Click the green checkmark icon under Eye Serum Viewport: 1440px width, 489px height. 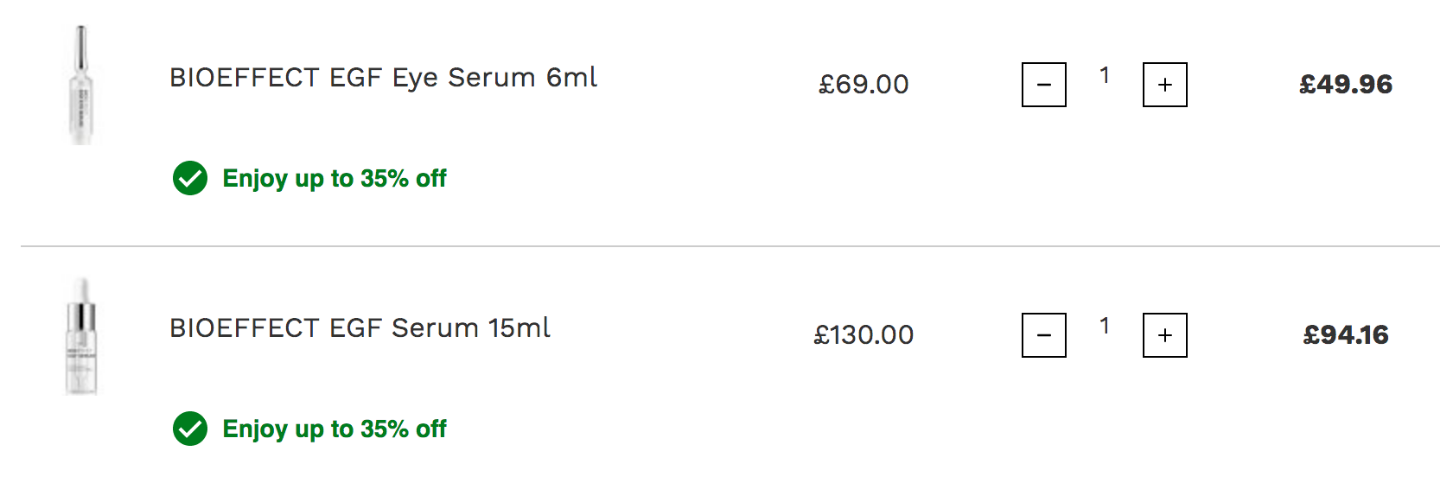coord(189,179)
